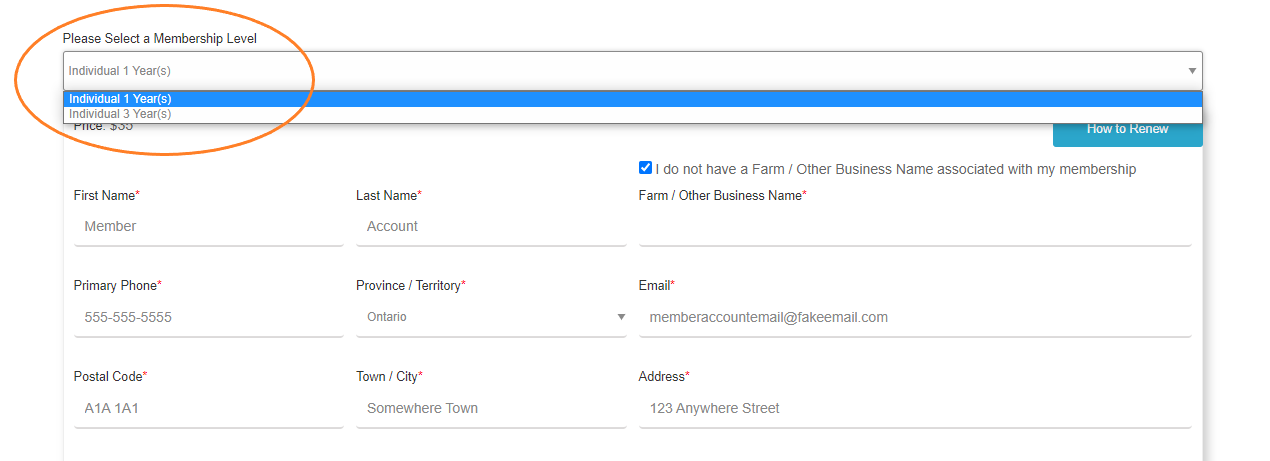The height and width of the screenshot is (461, 1270).
Task: Click the Province / Territory dropdown arrow
Action: (x=620, y=317)
